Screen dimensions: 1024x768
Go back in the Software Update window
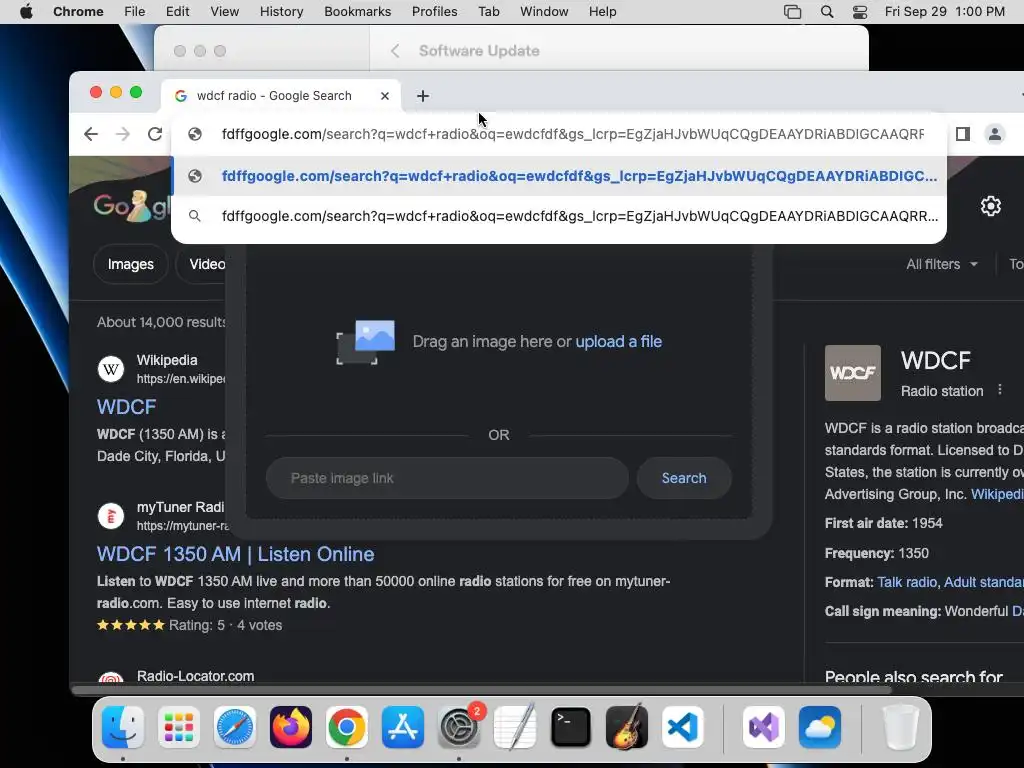coord(395,51)
